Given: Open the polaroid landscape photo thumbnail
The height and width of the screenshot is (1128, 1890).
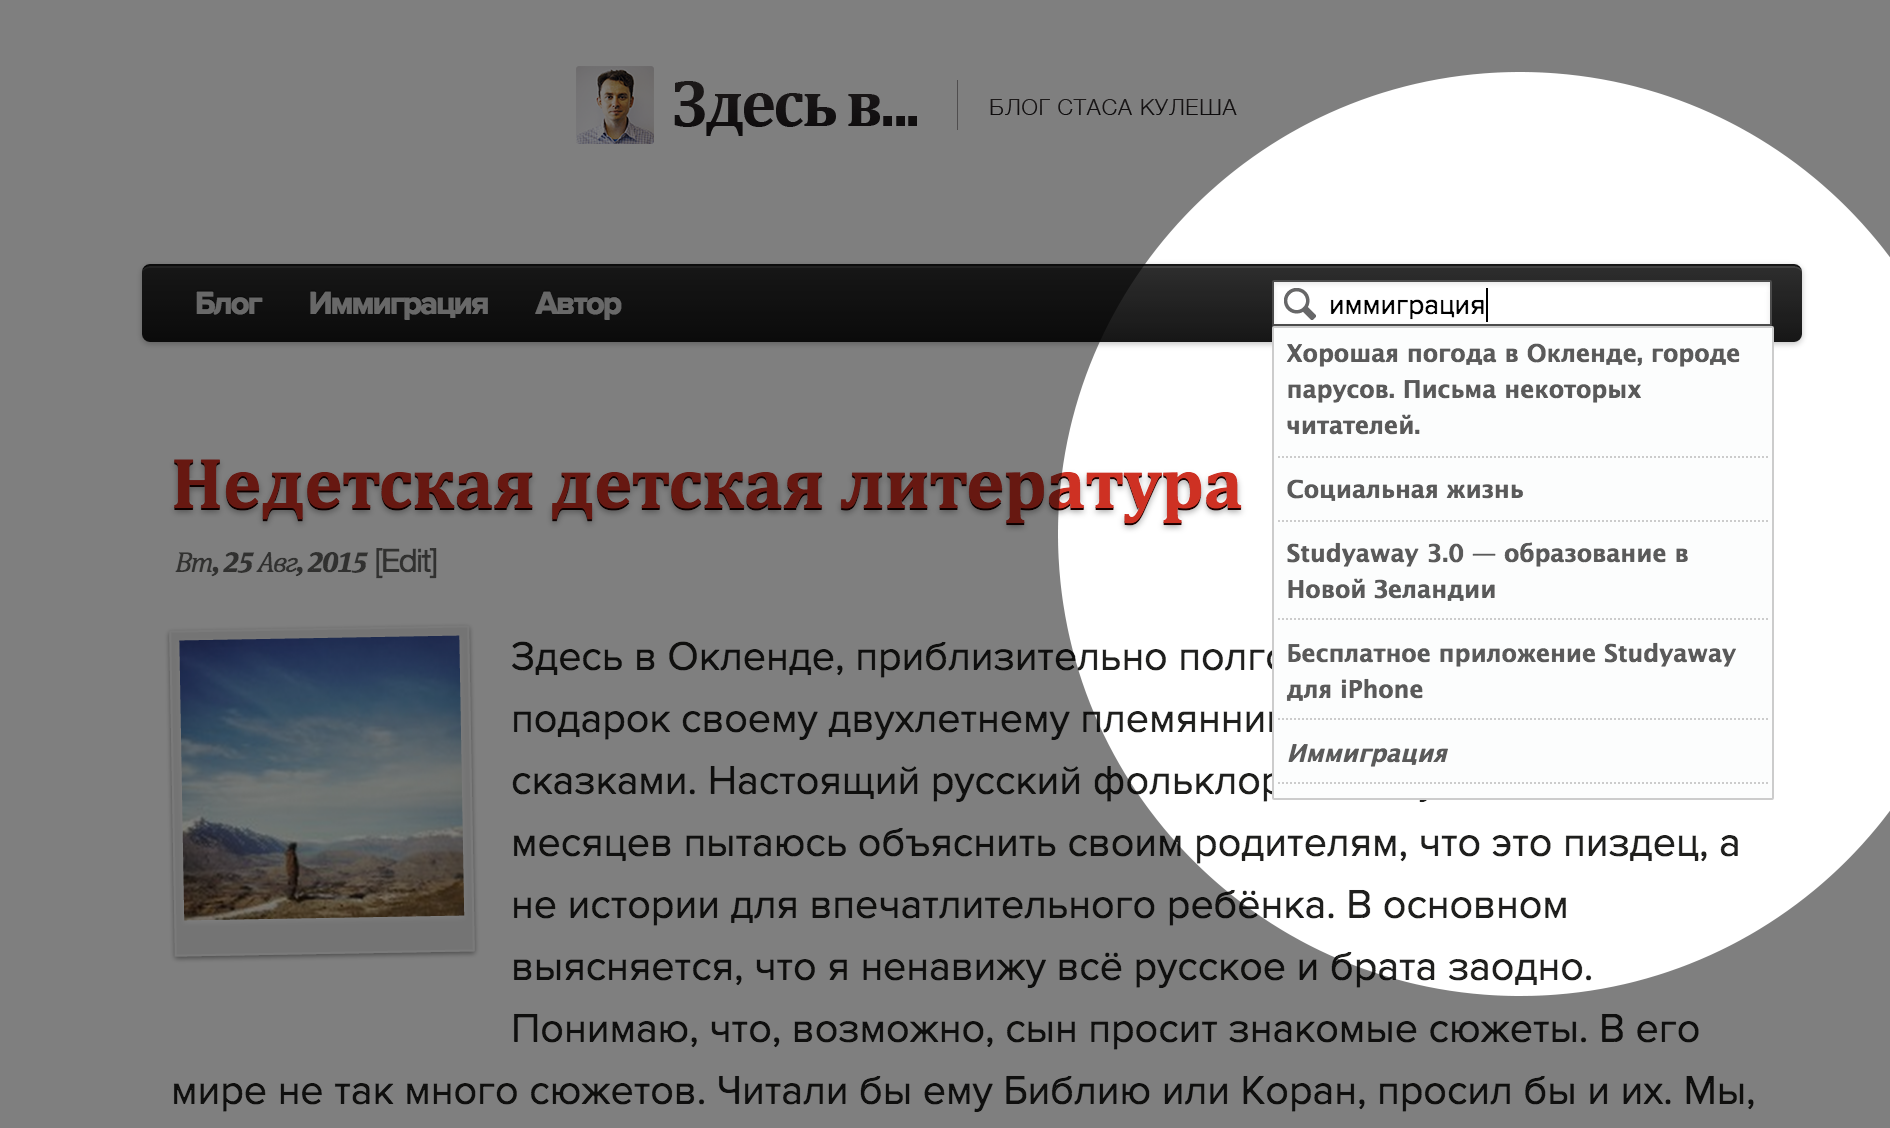Looking at the screenshot, I should tap(322, 780).
